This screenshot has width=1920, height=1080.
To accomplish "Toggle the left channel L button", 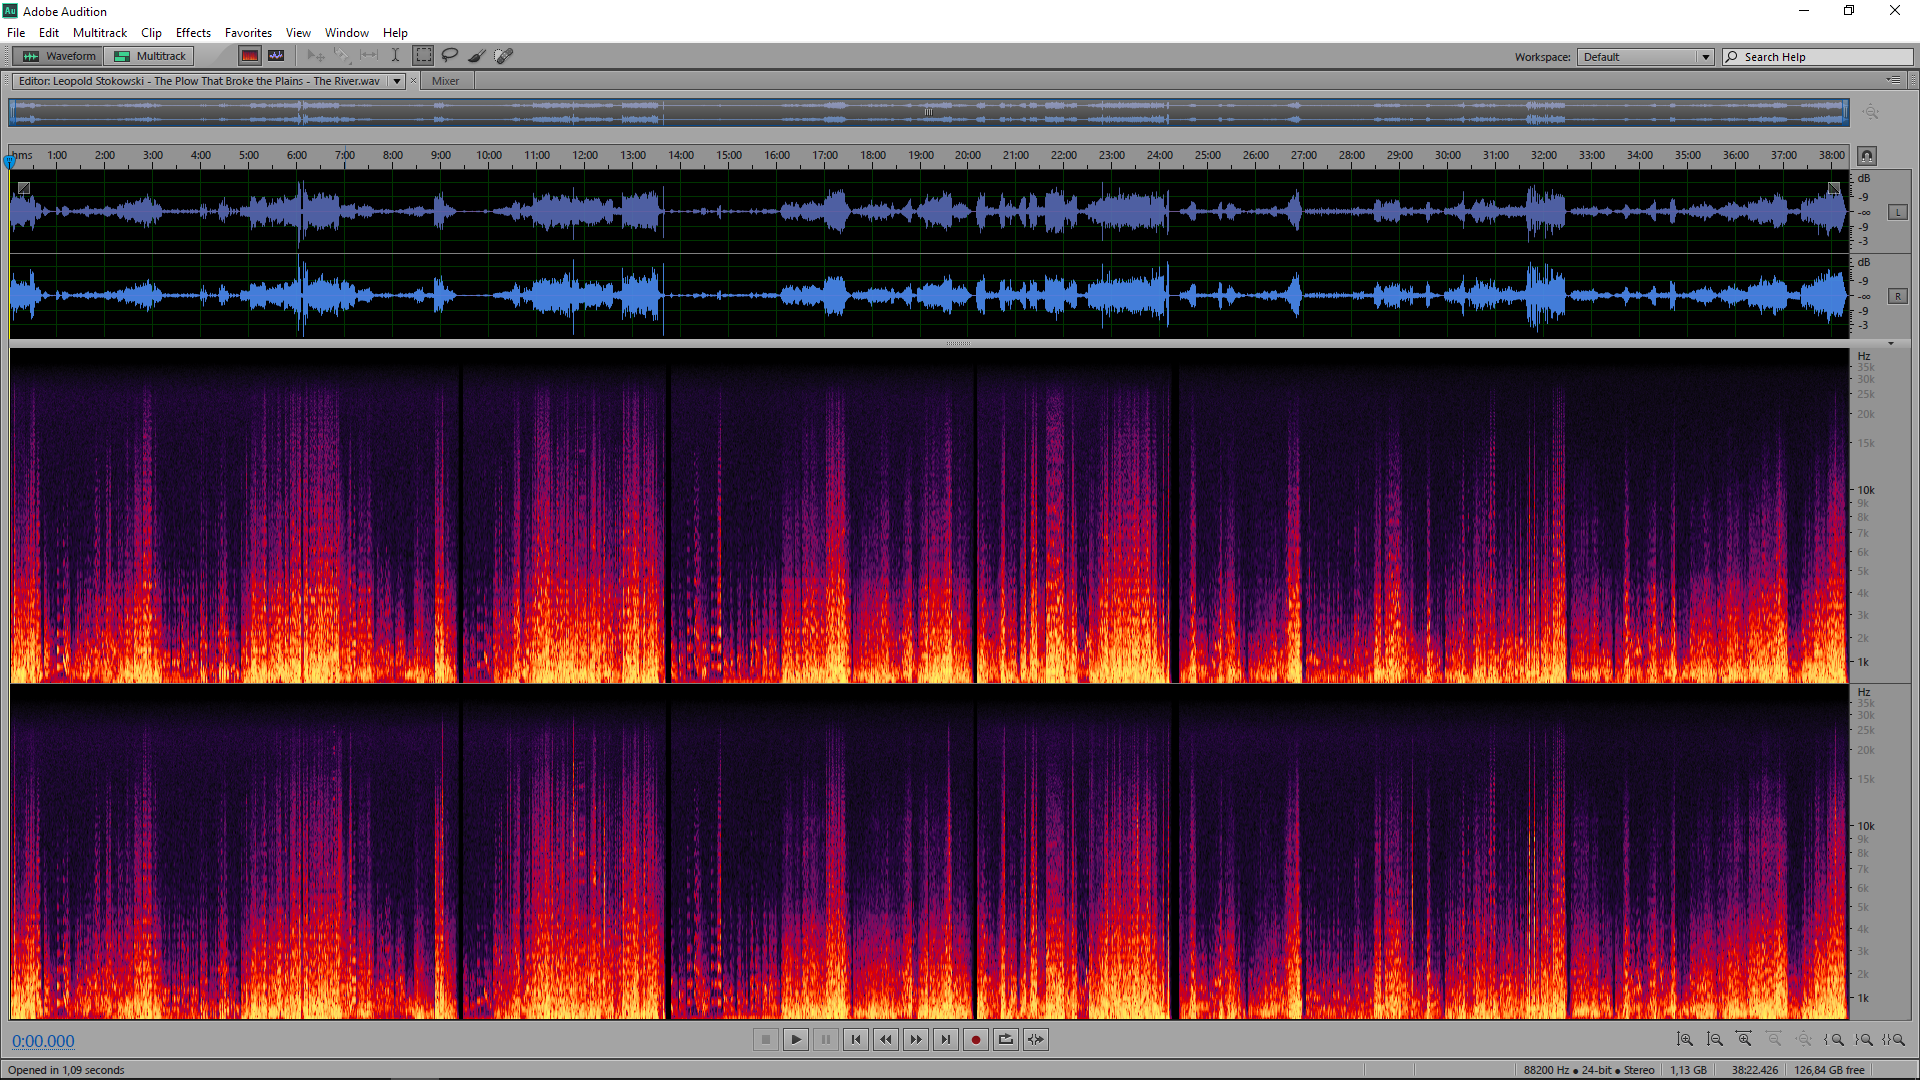I will point(1897,212).
